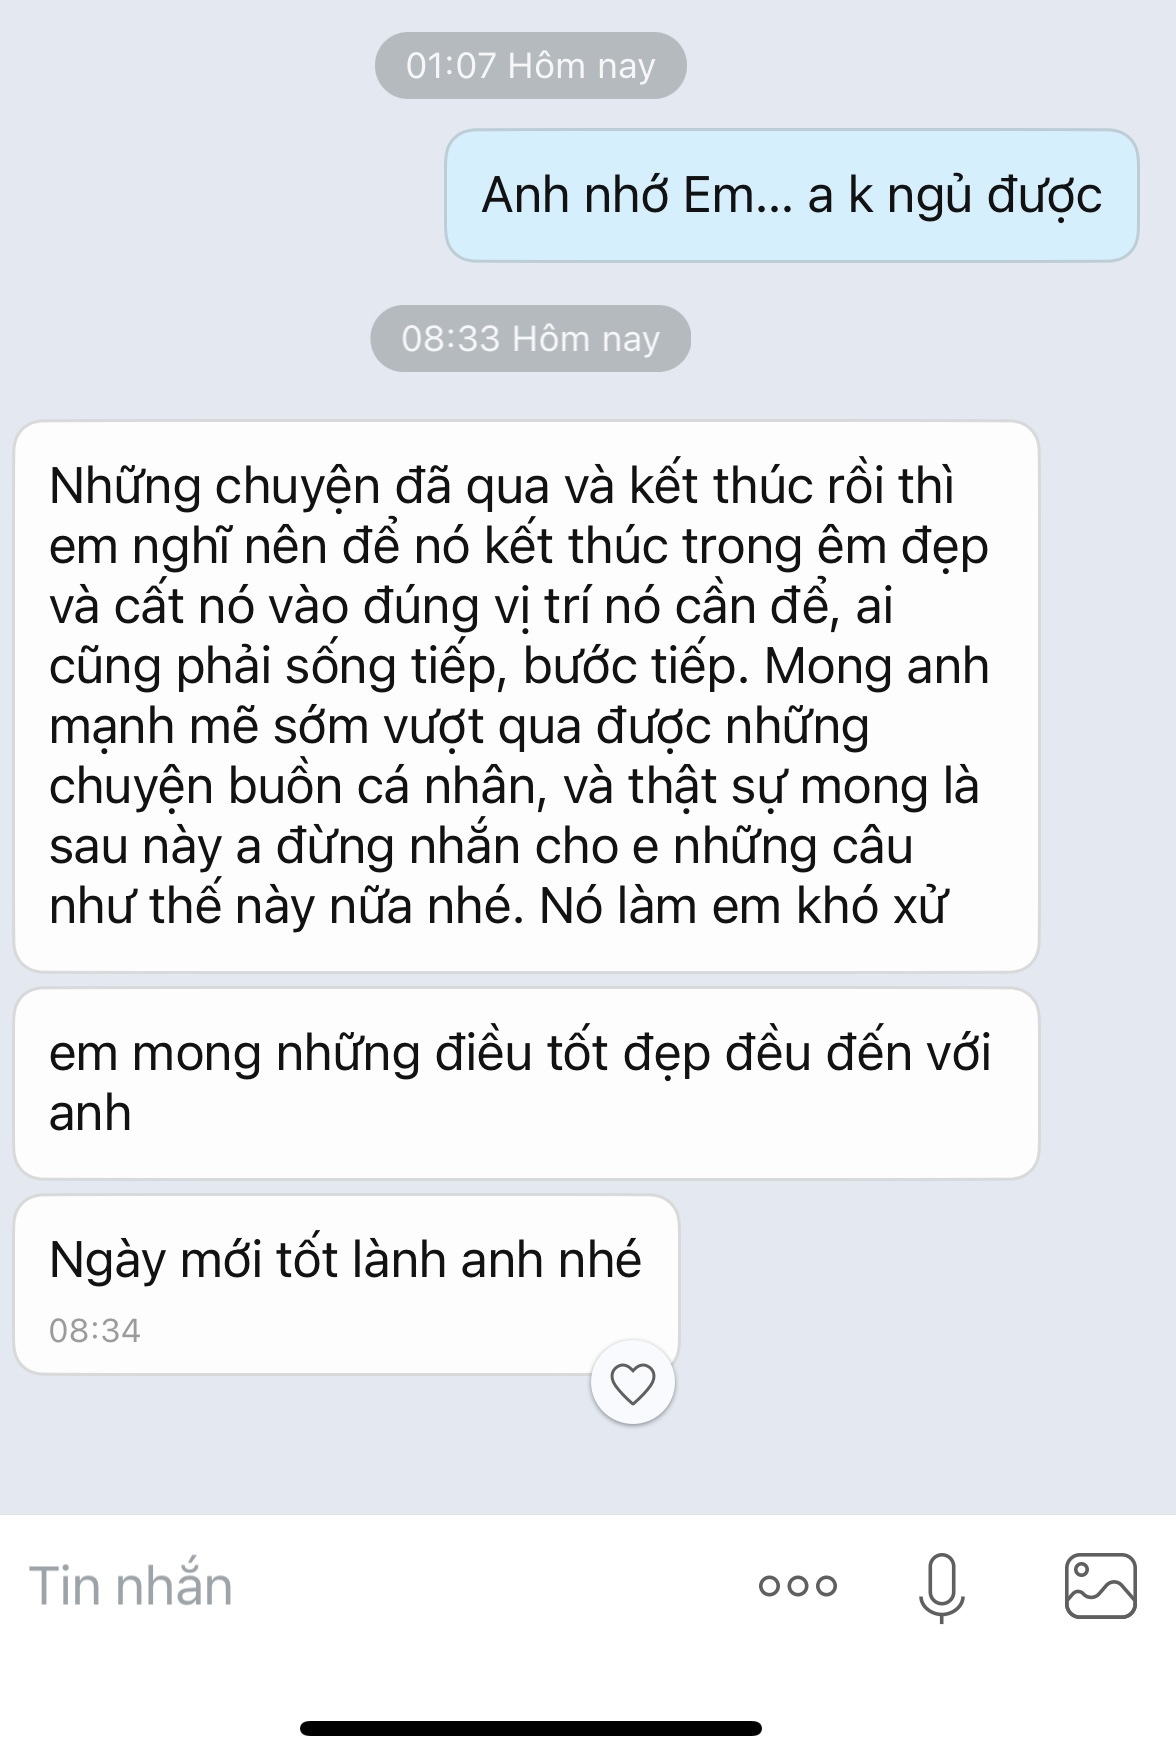The width and height of the screenshot is (1176, 1760).
Task: Select the message 'Ngày mới tốt lành anh nhé'
Action: (346, 1284)
